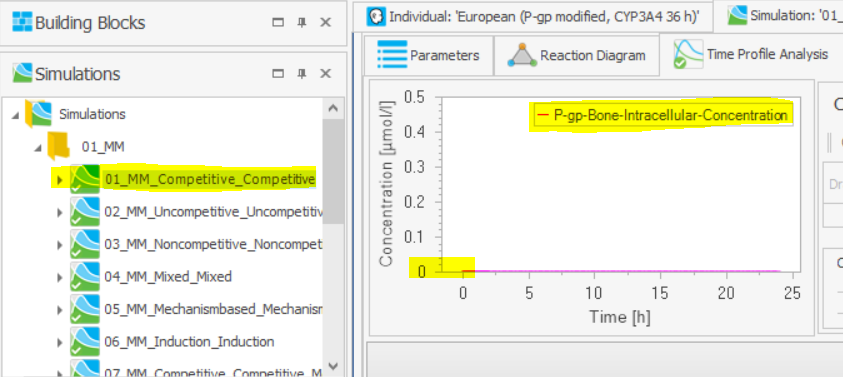
Task: Click the 04_MM_Mixed_Mixed simulation icon
Action: tap(84, 276)
